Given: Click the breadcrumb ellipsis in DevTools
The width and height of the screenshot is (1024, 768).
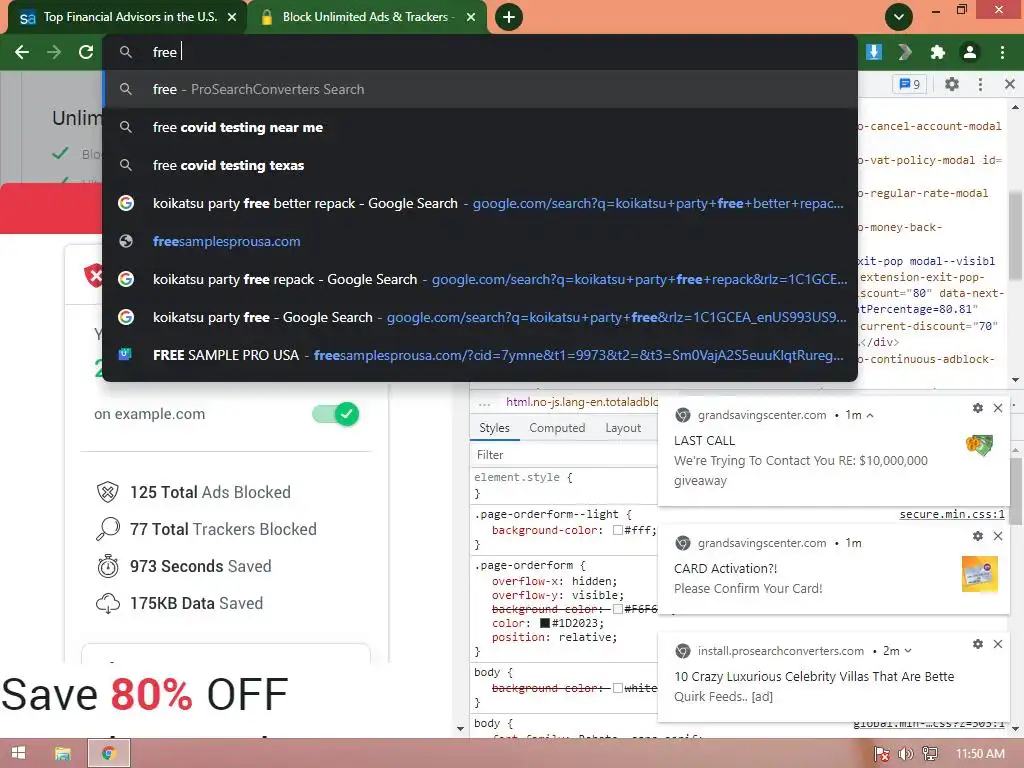Looking at the screenshot, I should (x=484, y=402).
